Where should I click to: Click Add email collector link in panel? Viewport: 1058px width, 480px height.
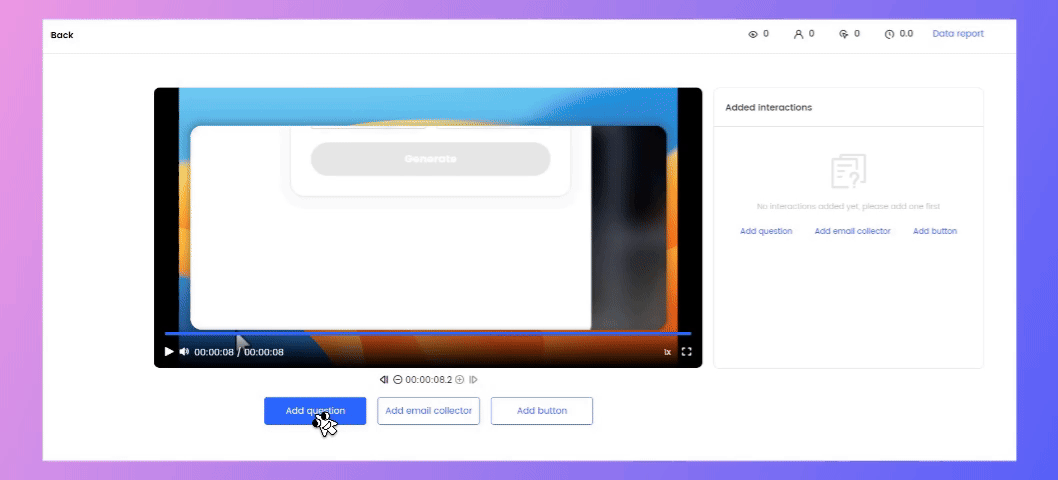(x=852, y=231)
